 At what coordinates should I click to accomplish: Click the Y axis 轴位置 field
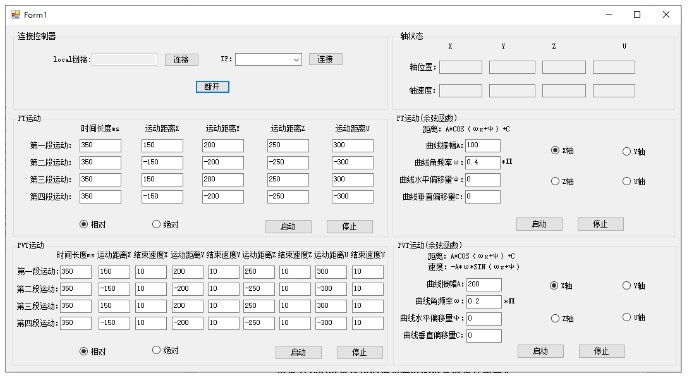tap(512, 67)
